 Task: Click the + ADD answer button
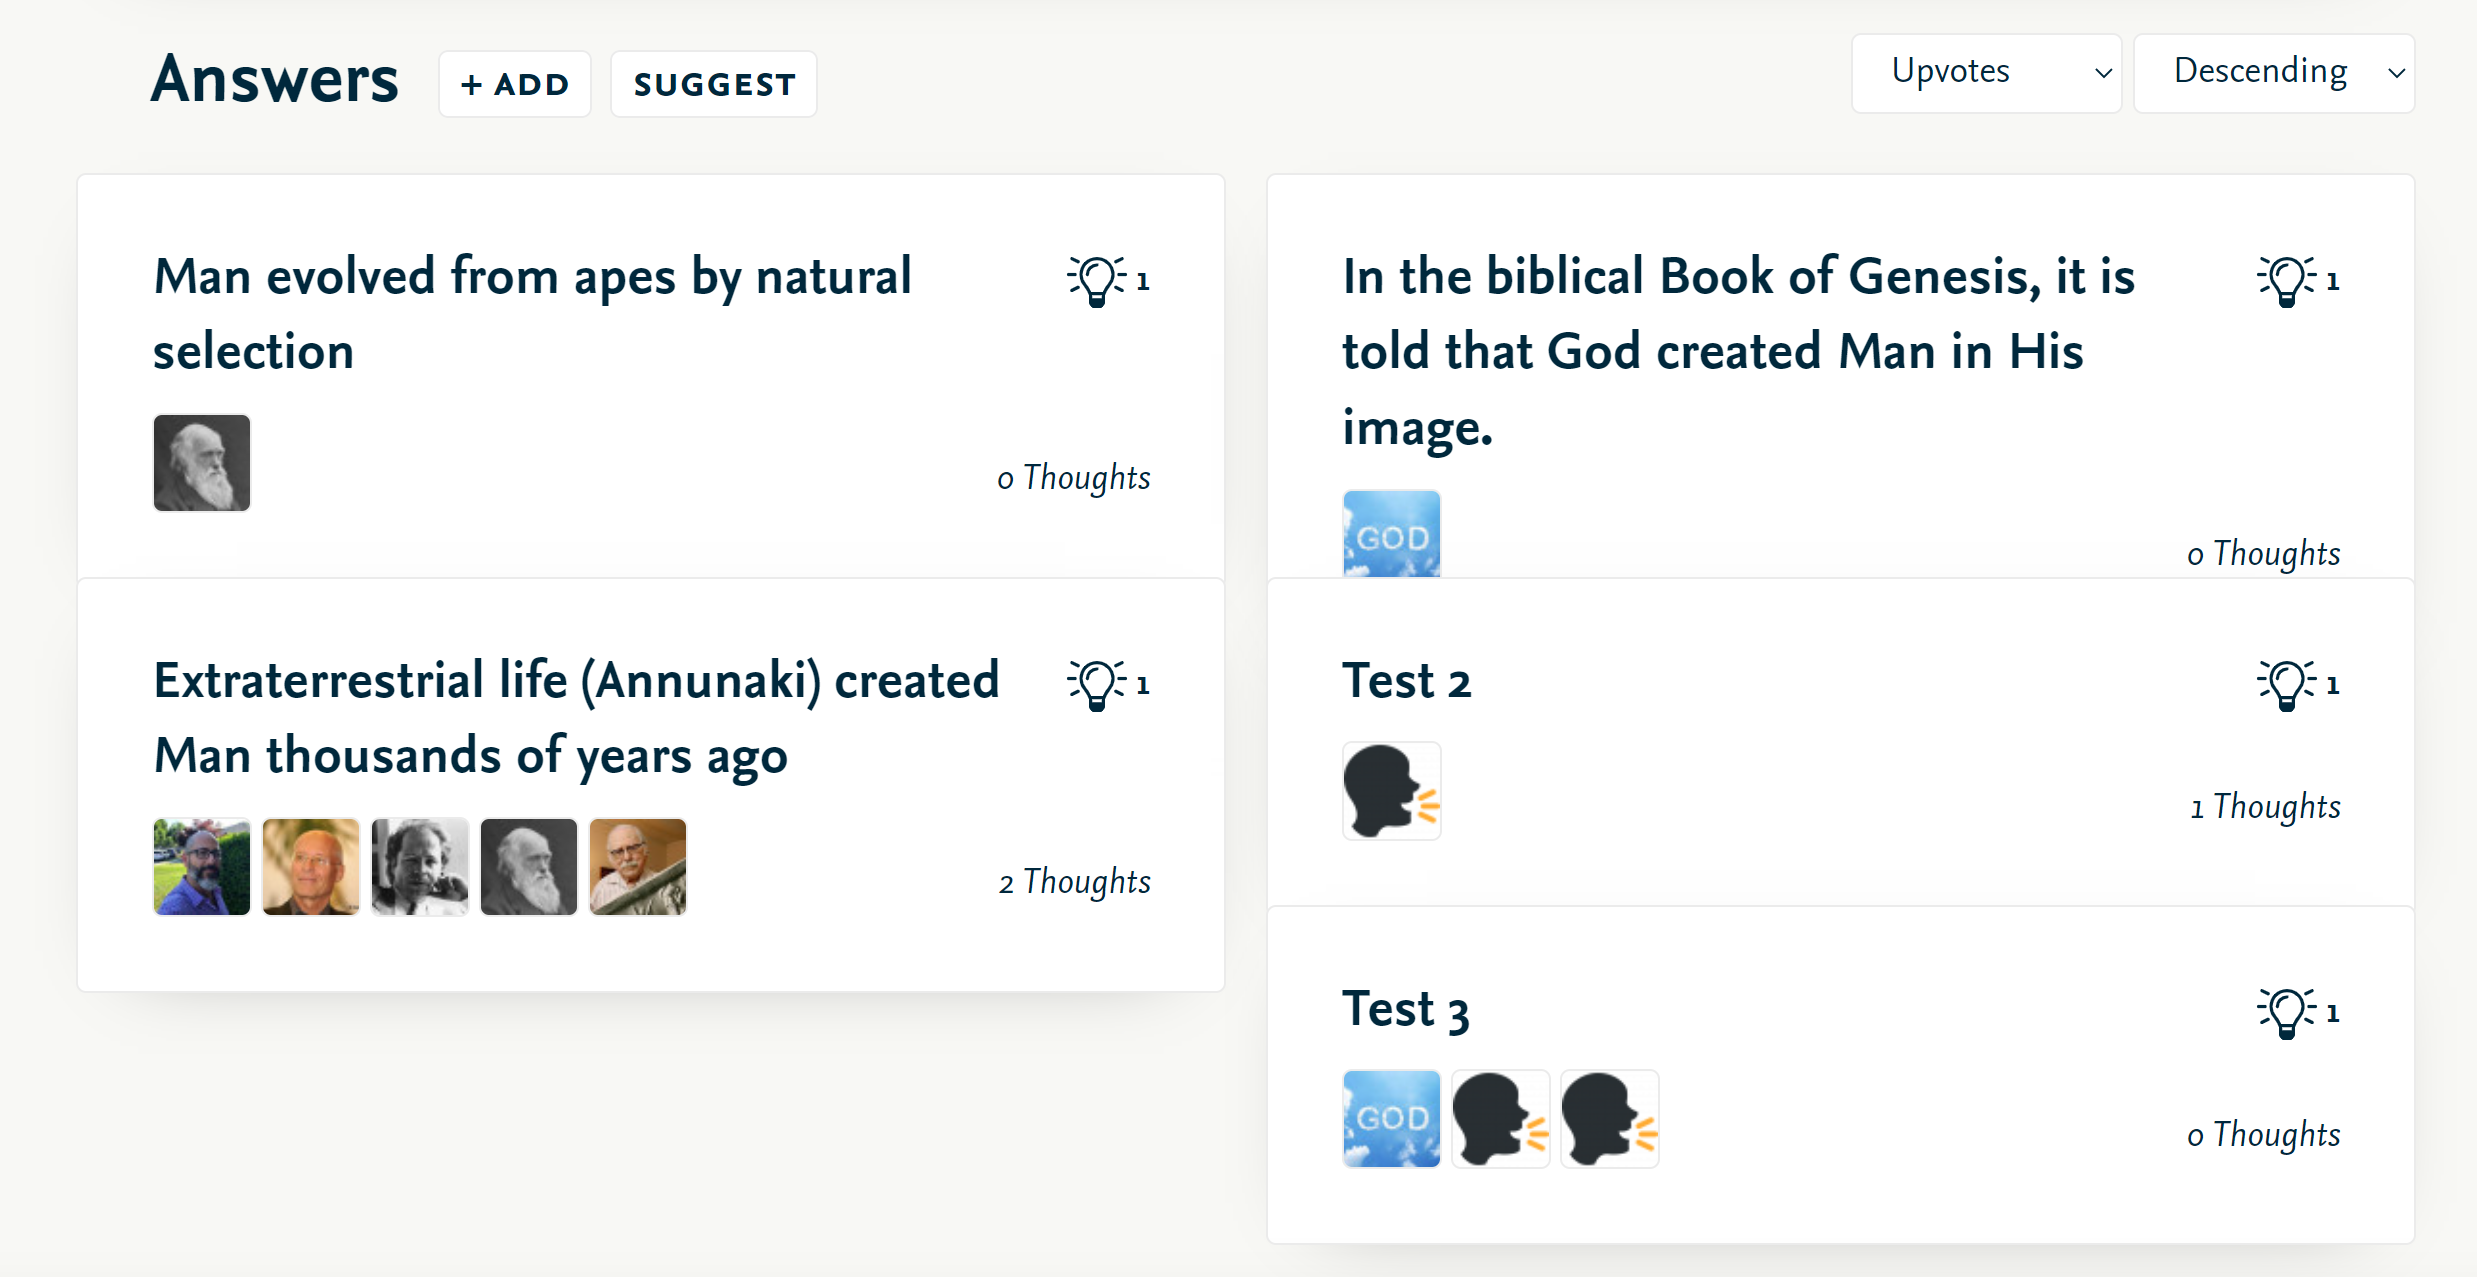tap(515, 84)
